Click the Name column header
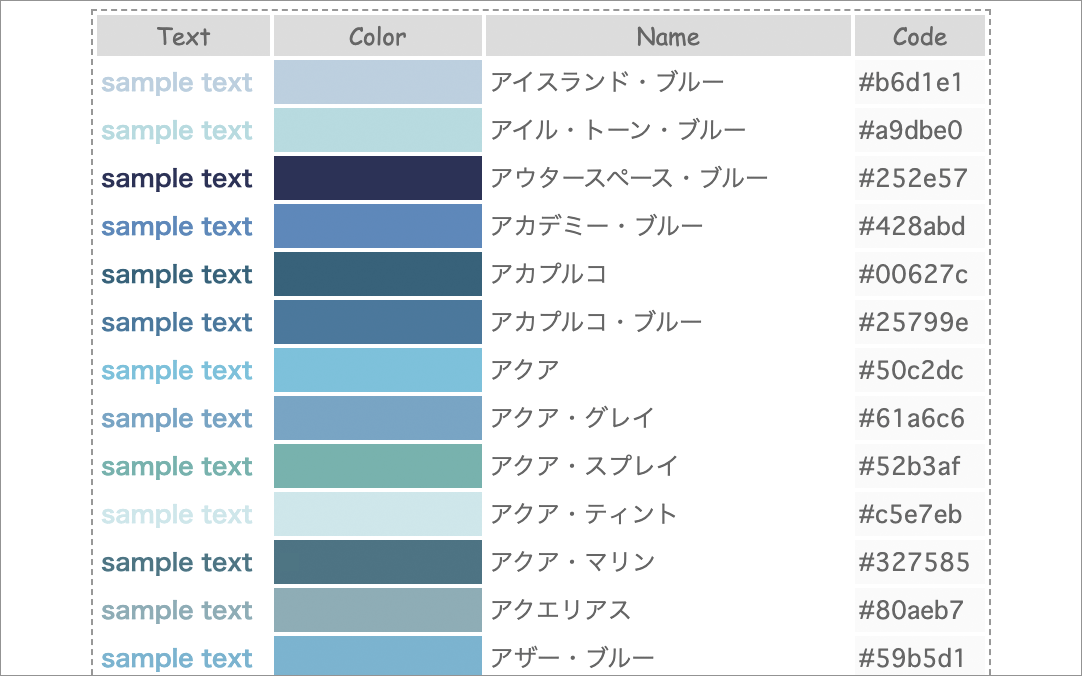 coord(668,37)
